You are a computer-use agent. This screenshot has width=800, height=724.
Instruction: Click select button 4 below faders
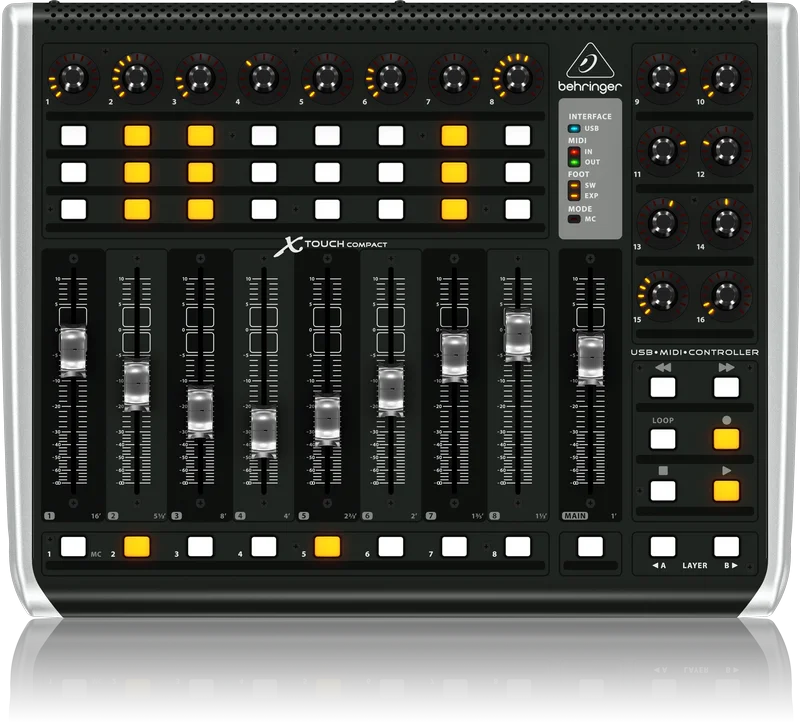point(264,546)
